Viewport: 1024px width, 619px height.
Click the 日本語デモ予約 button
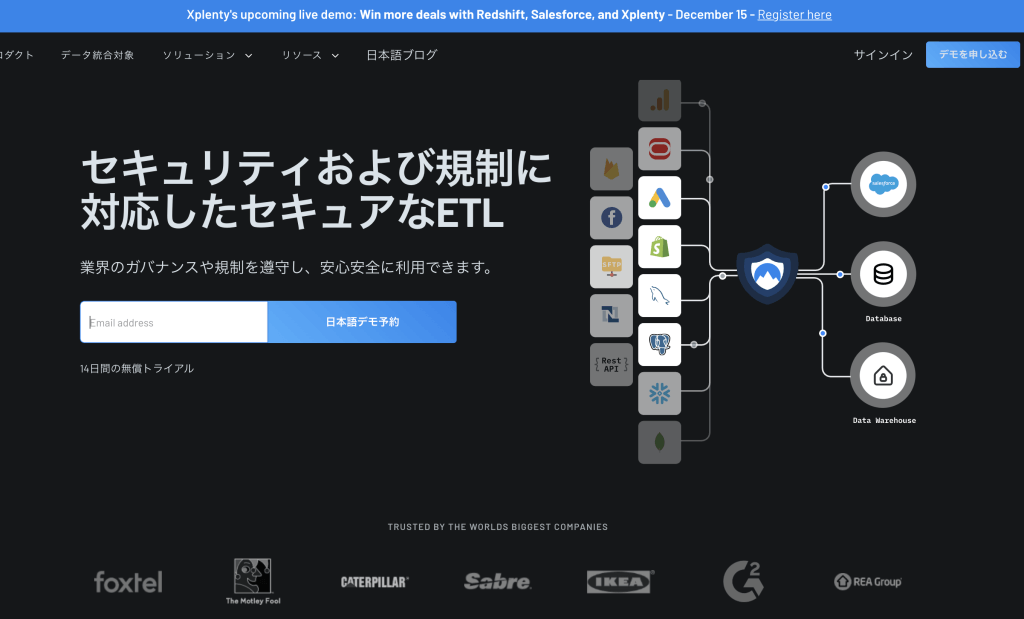362,322
